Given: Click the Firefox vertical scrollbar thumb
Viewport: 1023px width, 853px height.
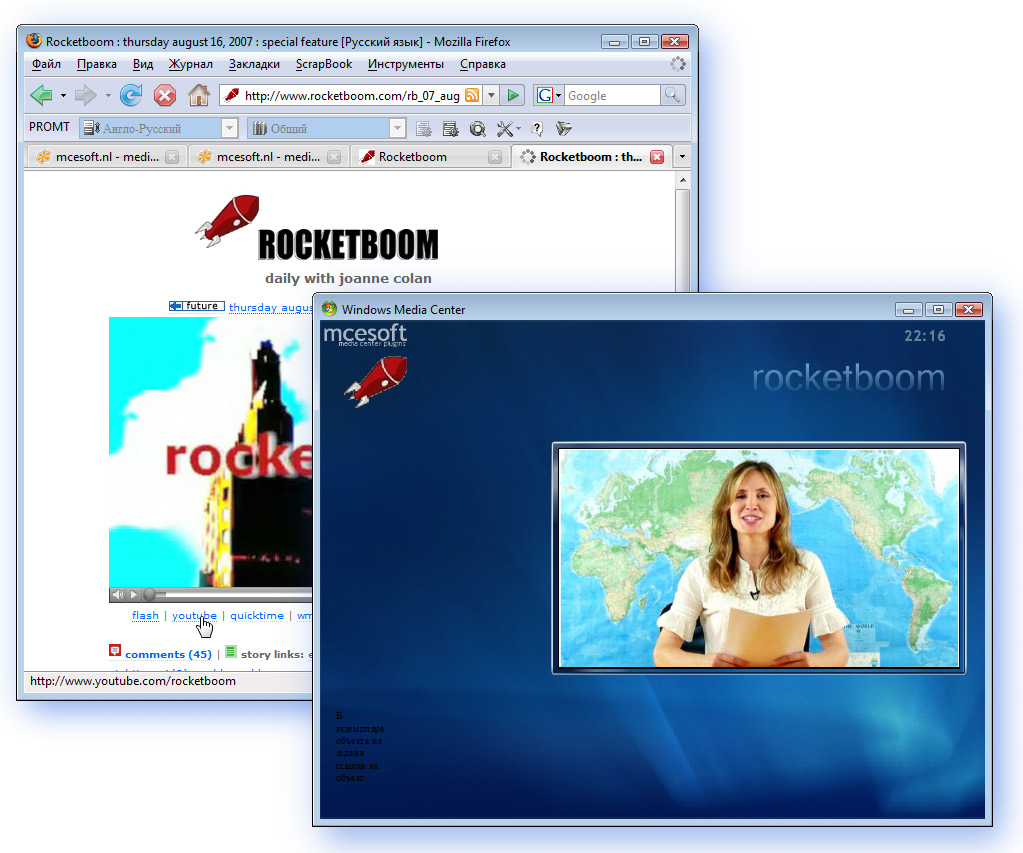Looking at the screenshot, I should (x=682, y=240).
